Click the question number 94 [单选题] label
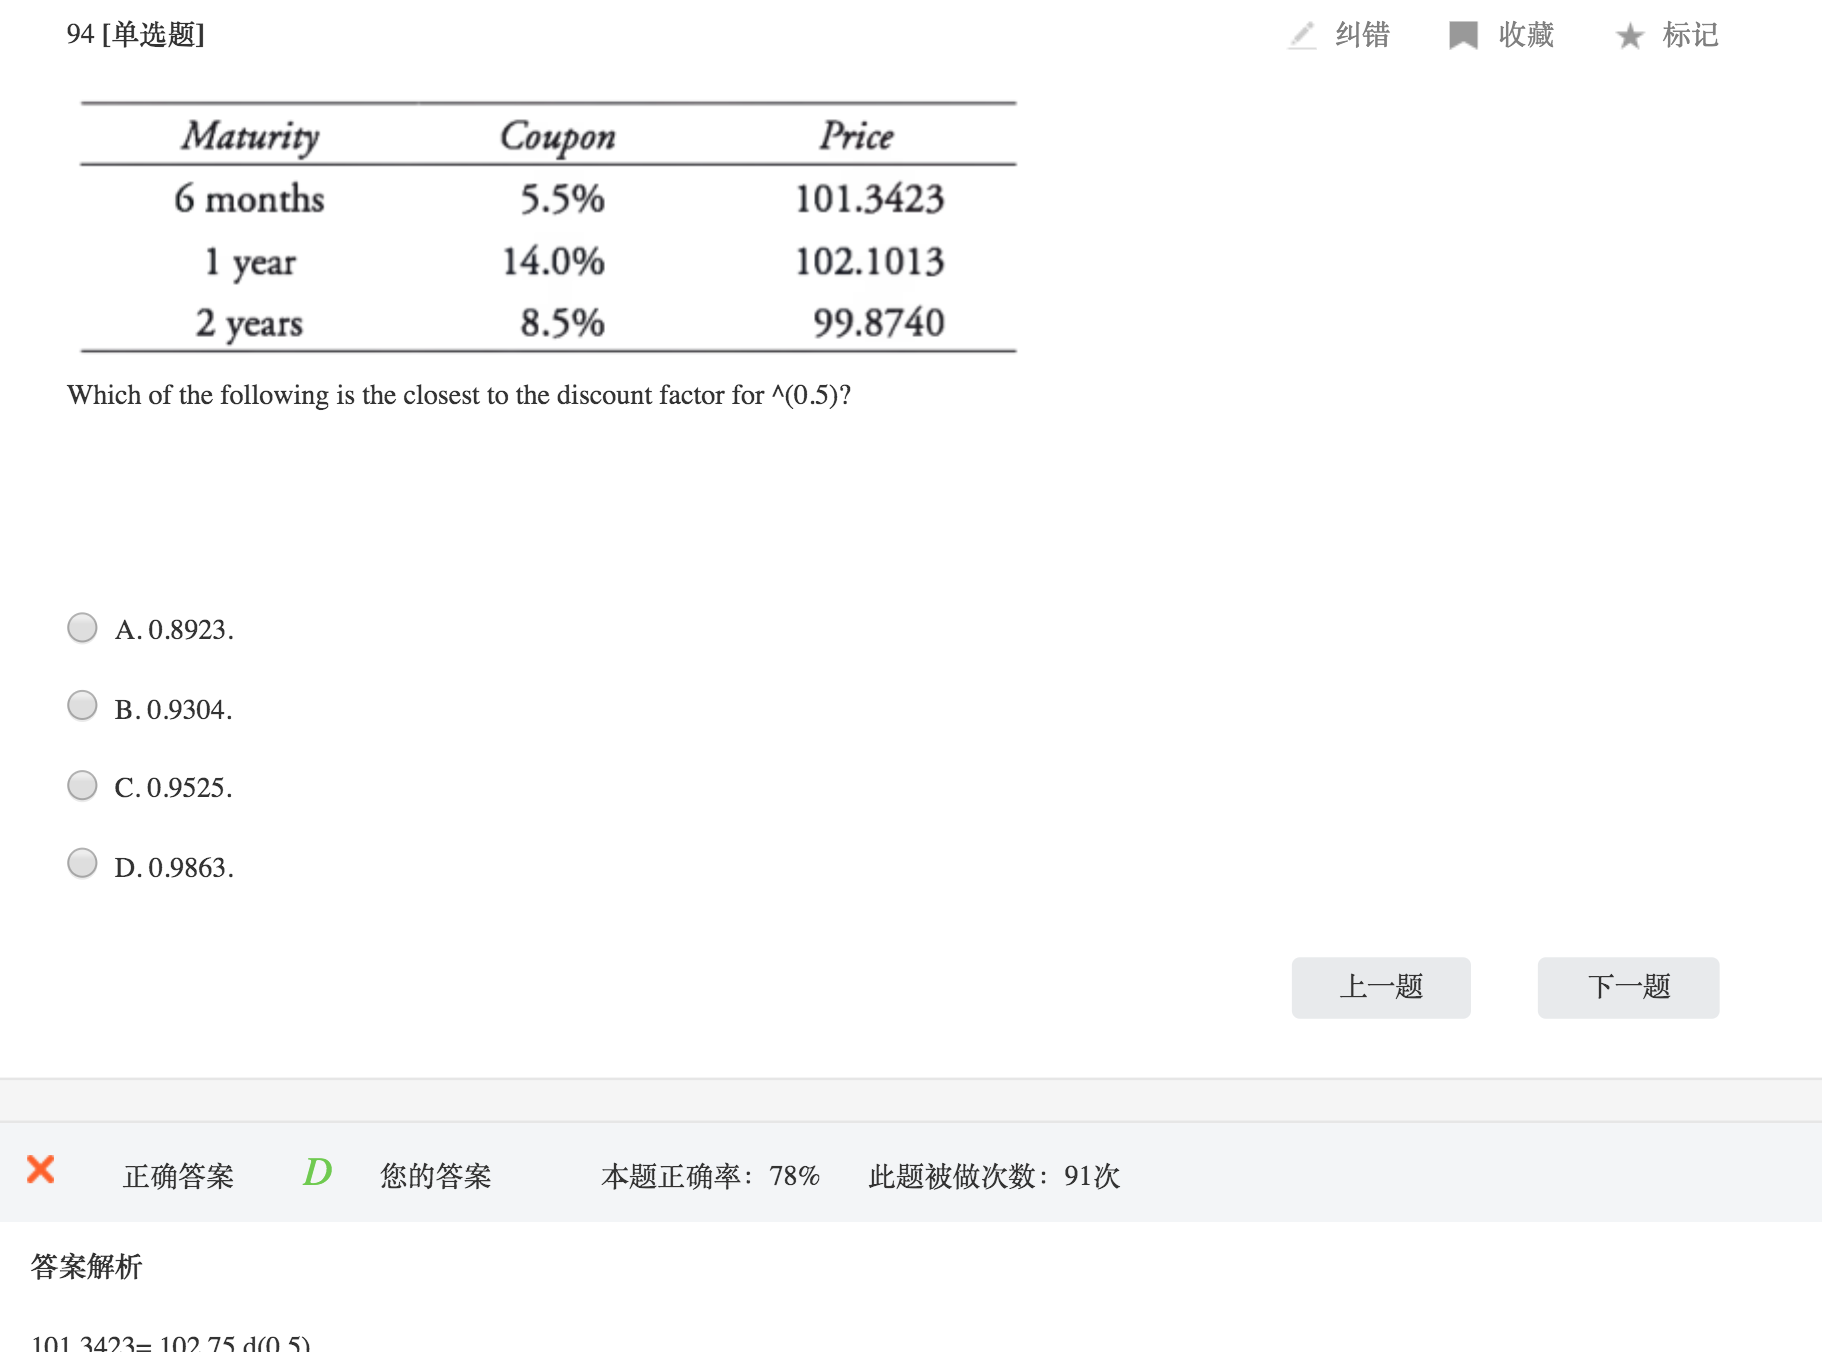The height and width of the screenshot is (1352, 1822). coord(135,35)
